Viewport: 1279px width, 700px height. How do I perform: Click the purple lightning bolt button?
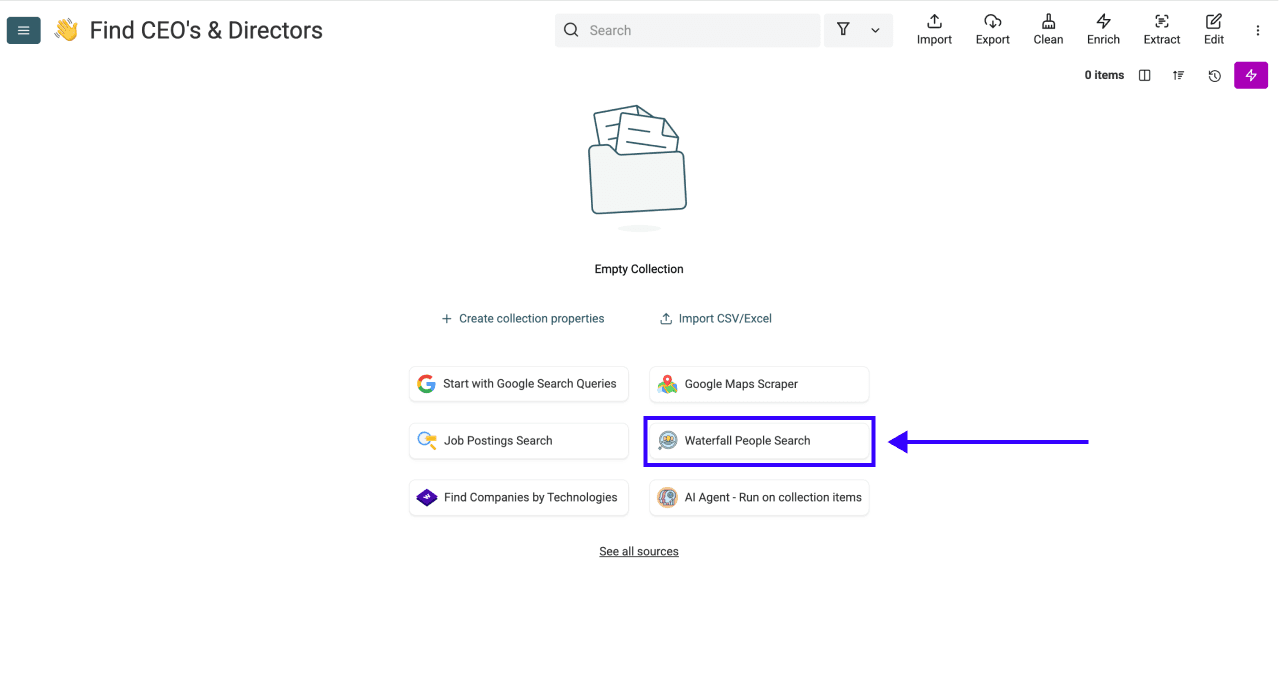[1250, 75]
